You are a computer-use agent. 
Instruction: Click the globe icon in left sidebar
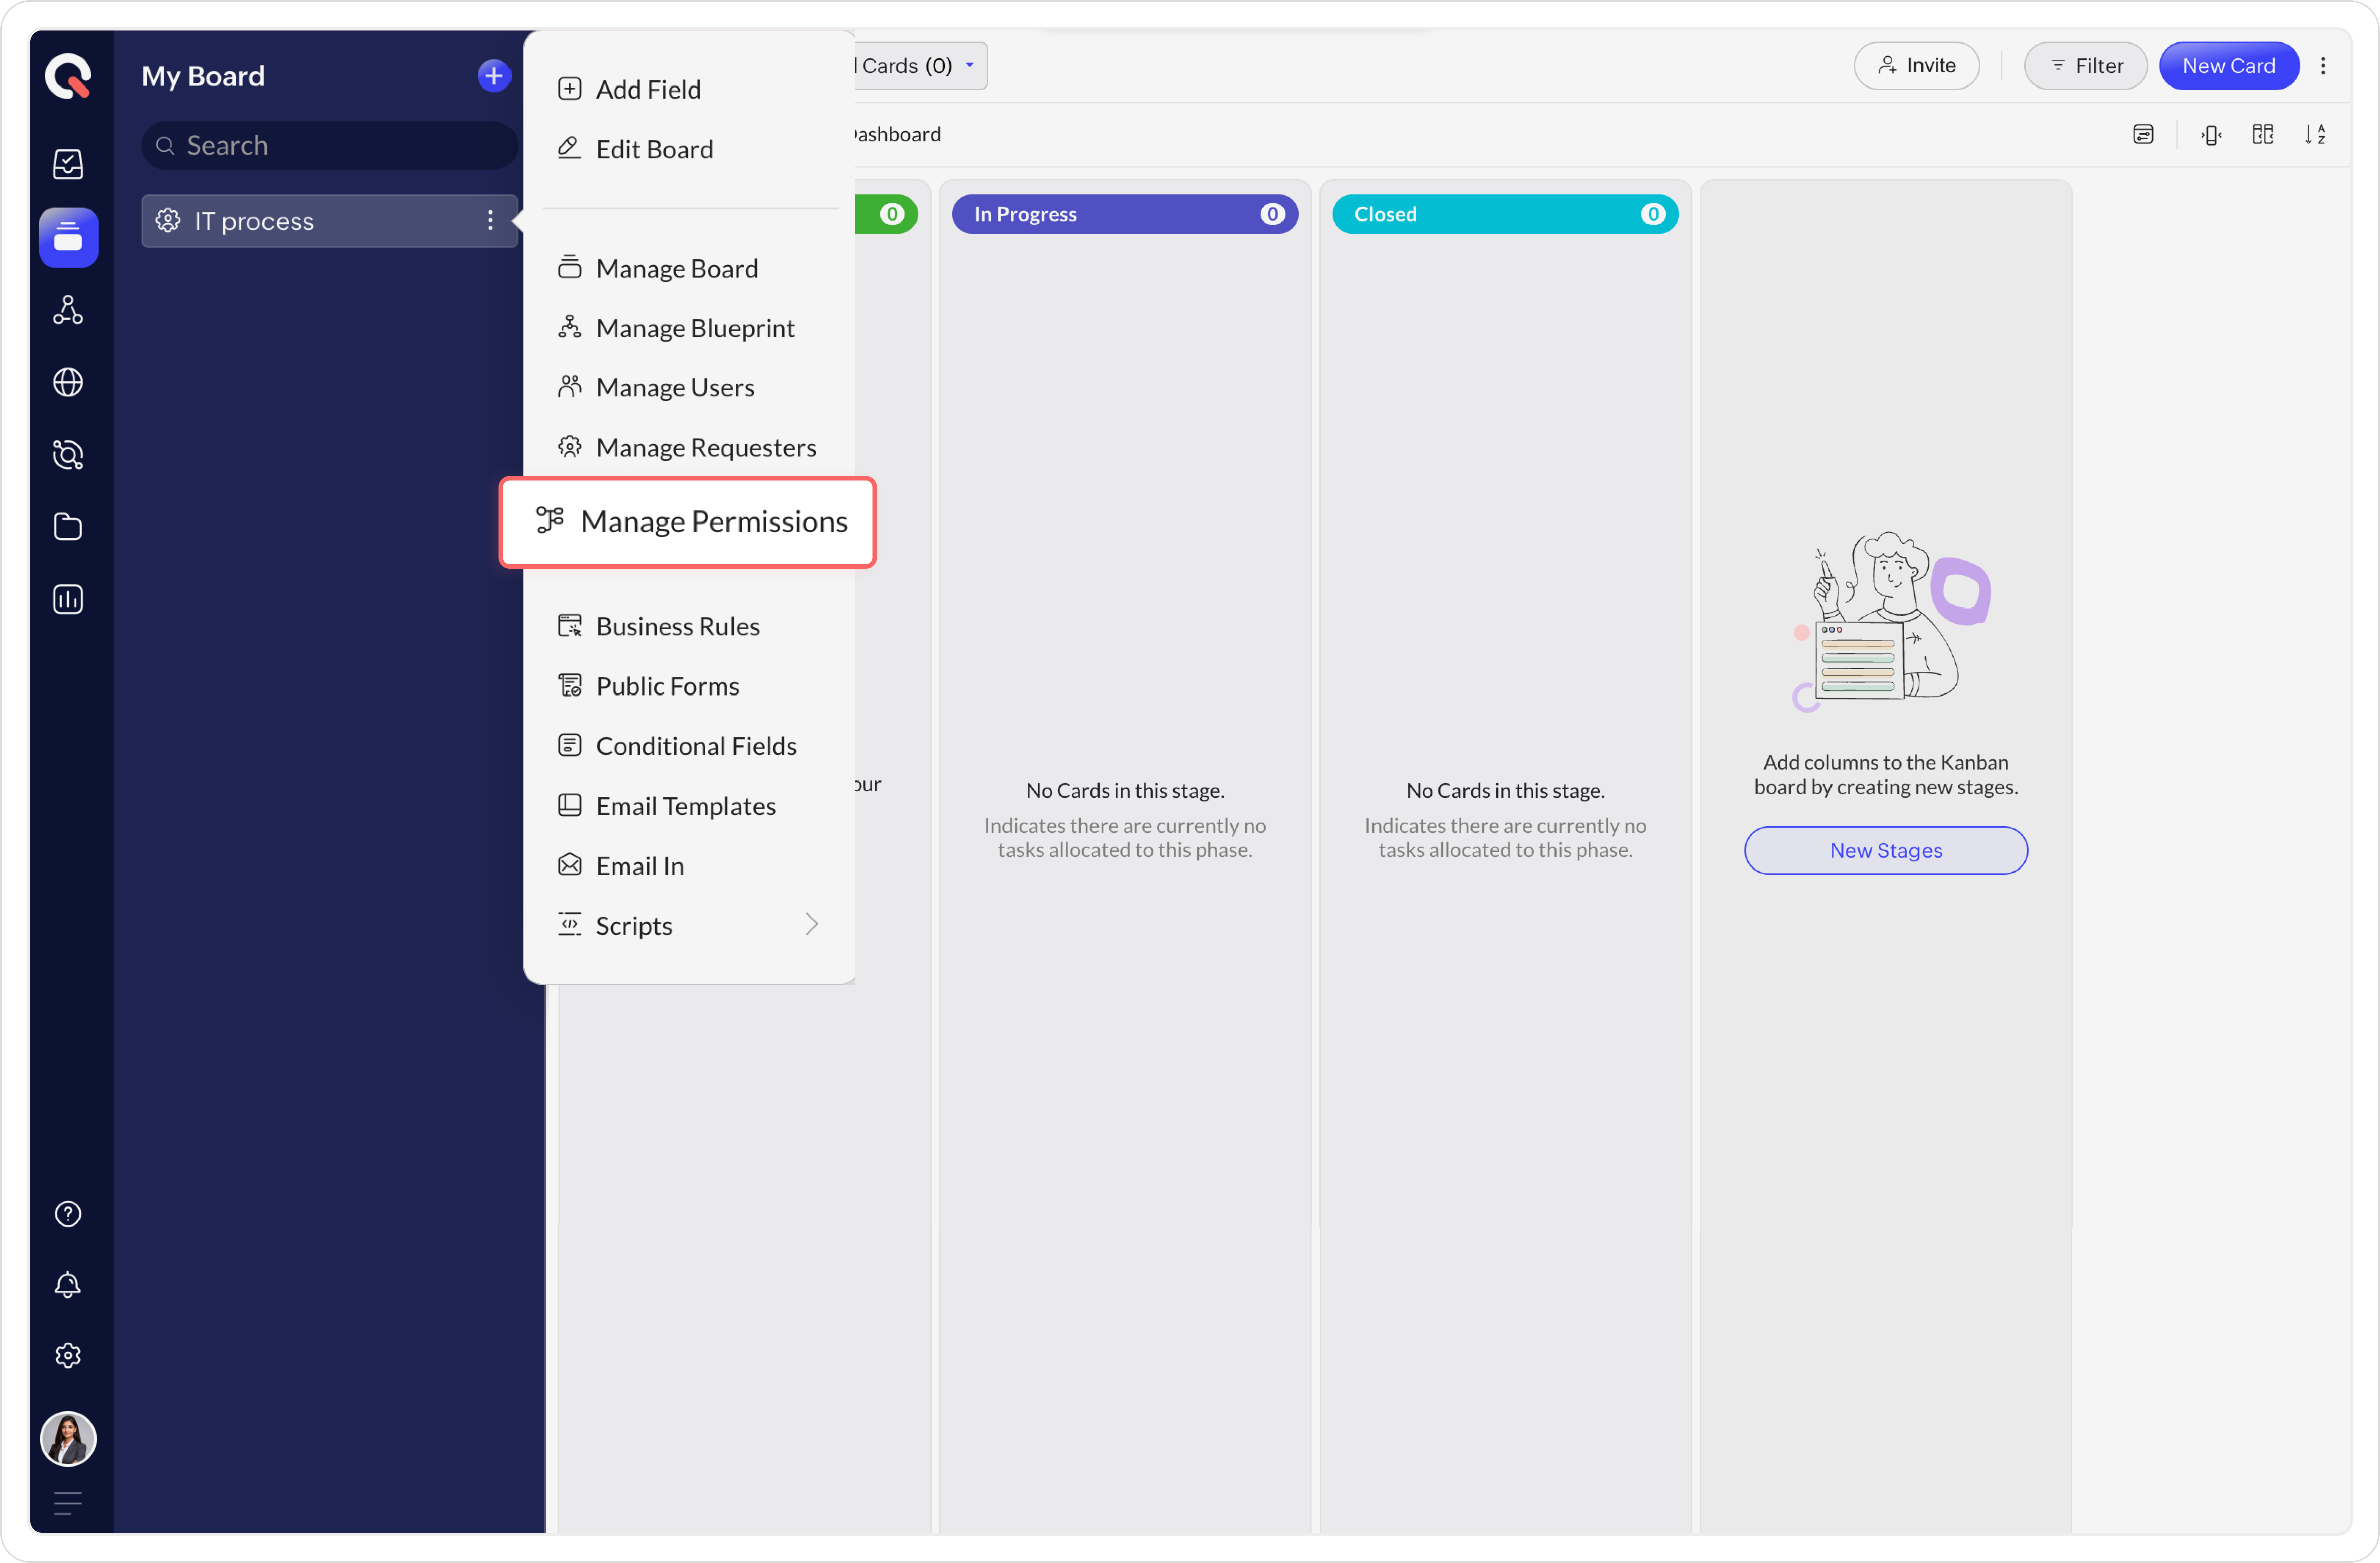68,382
